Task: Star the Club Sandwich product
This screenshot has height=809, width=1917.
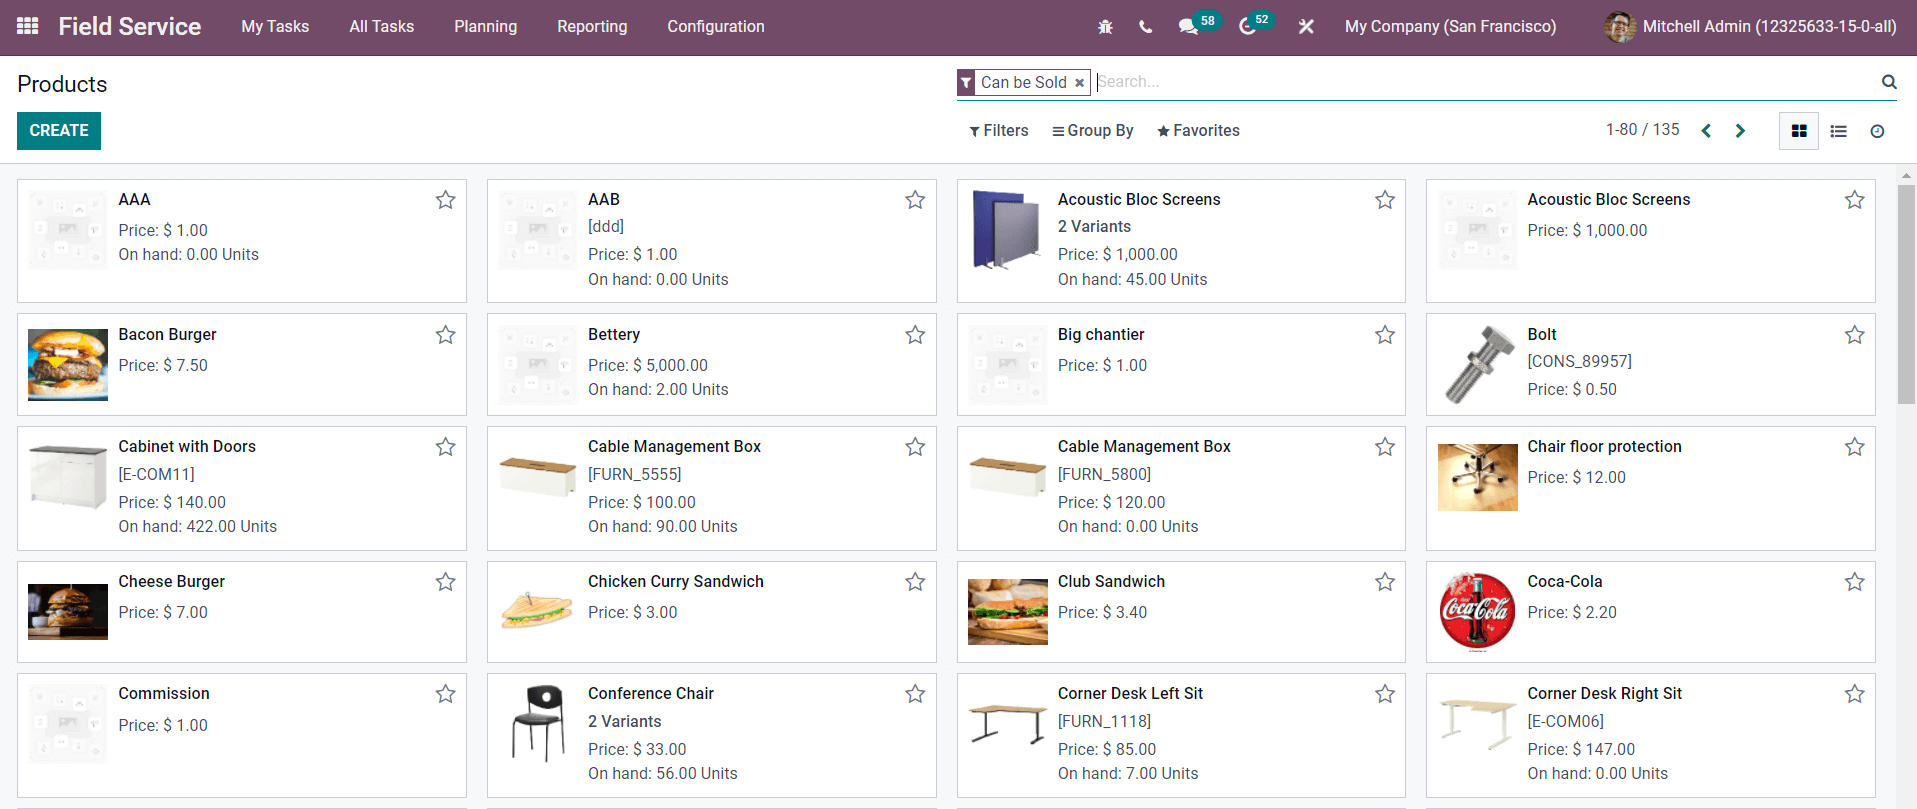Action: pyautogui.click(x=1385, y=582)
